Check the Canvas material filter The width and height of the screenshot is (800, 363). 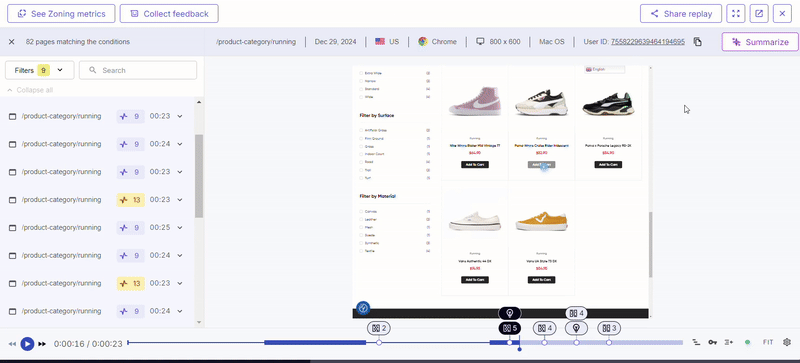362,211
